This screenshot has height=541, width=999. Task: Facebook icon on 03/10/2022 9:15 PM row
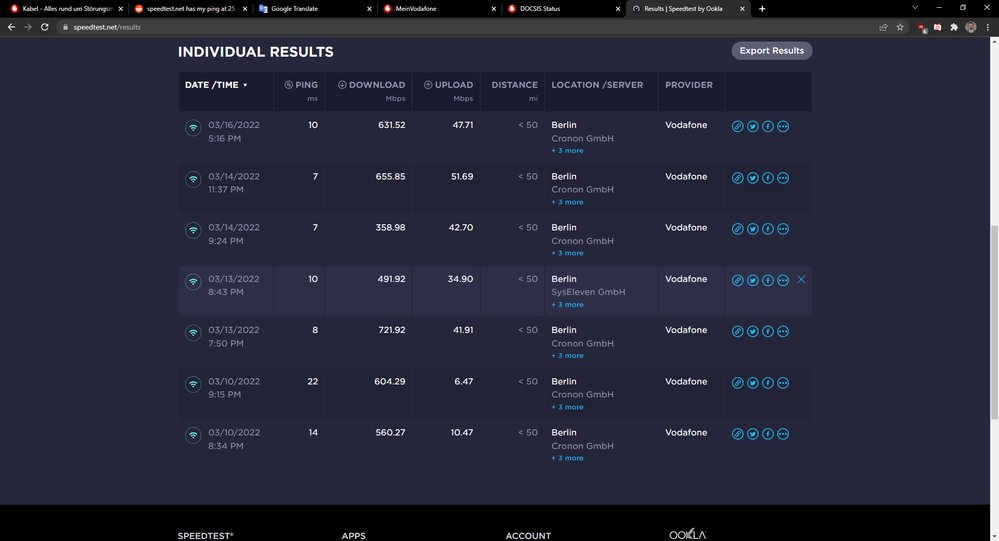click(x=768, y=383)
